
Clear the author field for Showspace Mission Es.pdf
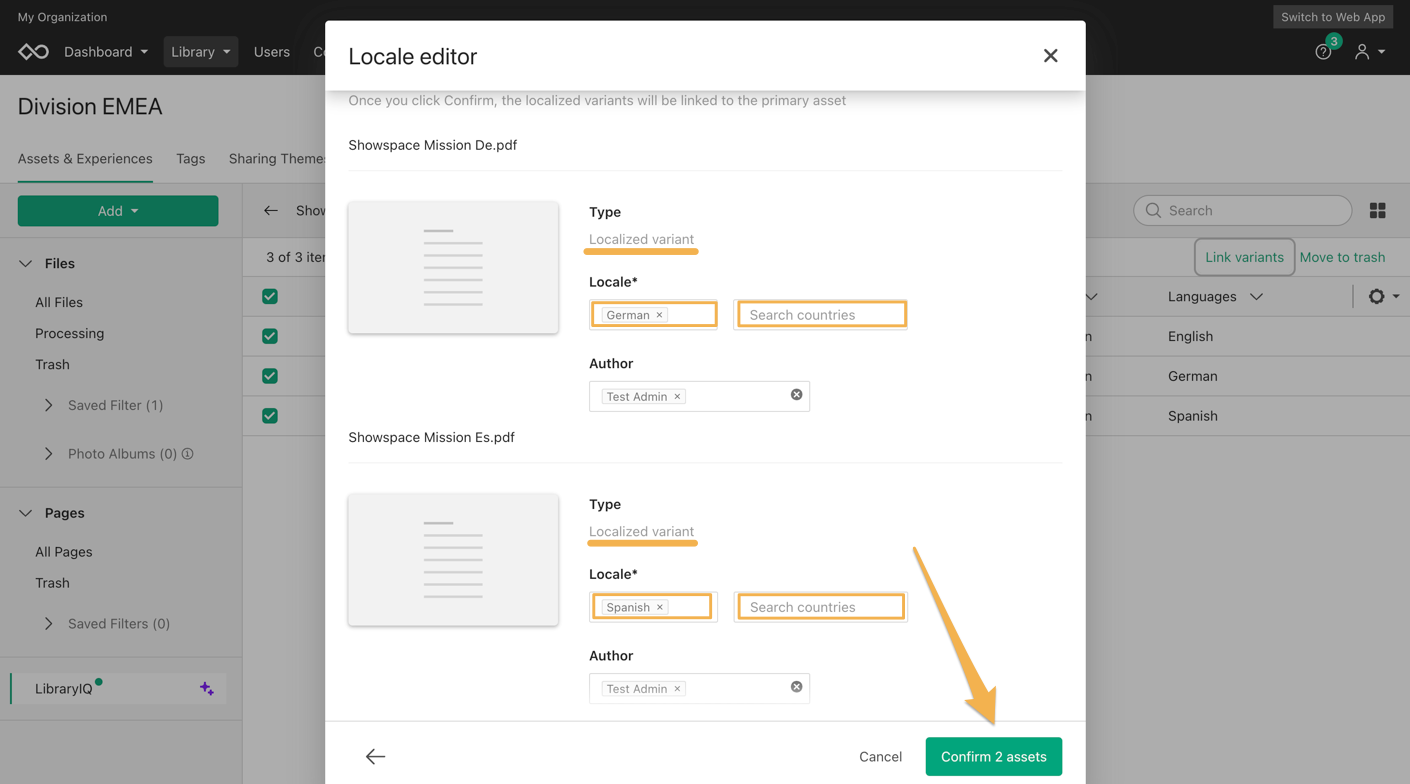tap(797, 687)
